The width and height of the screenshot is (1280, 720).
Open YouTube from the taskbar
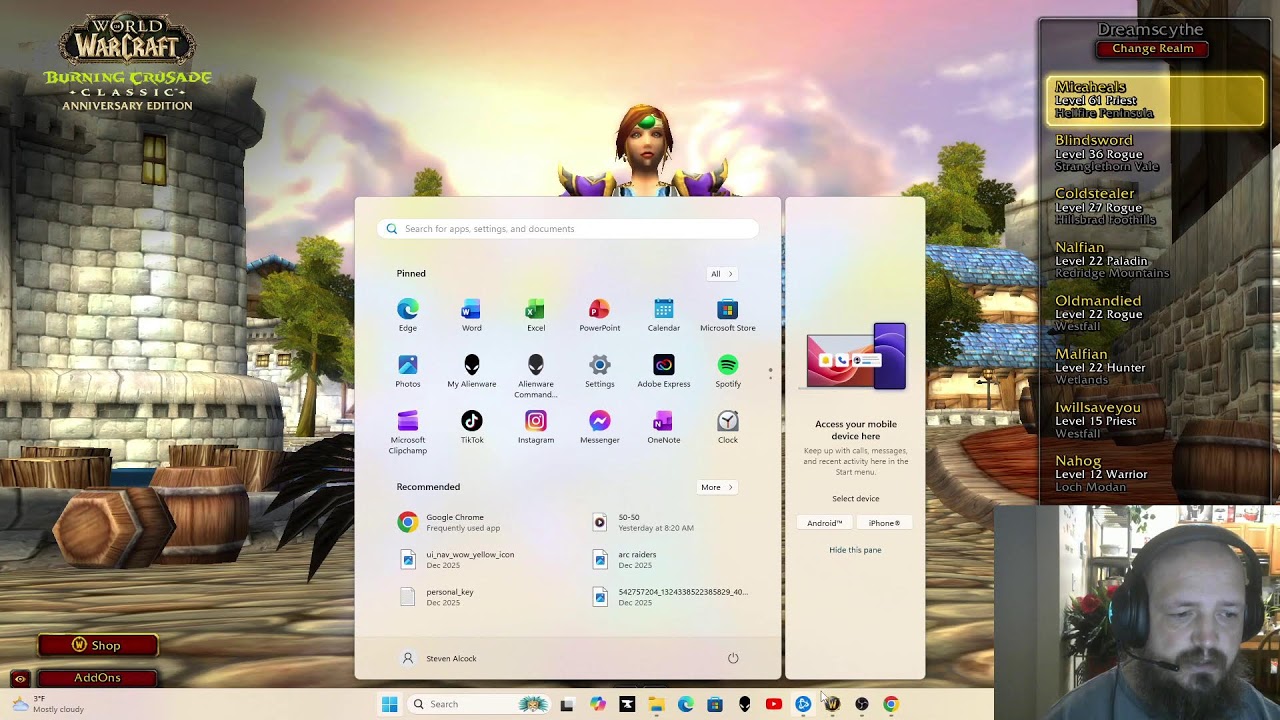pos(773,704)
